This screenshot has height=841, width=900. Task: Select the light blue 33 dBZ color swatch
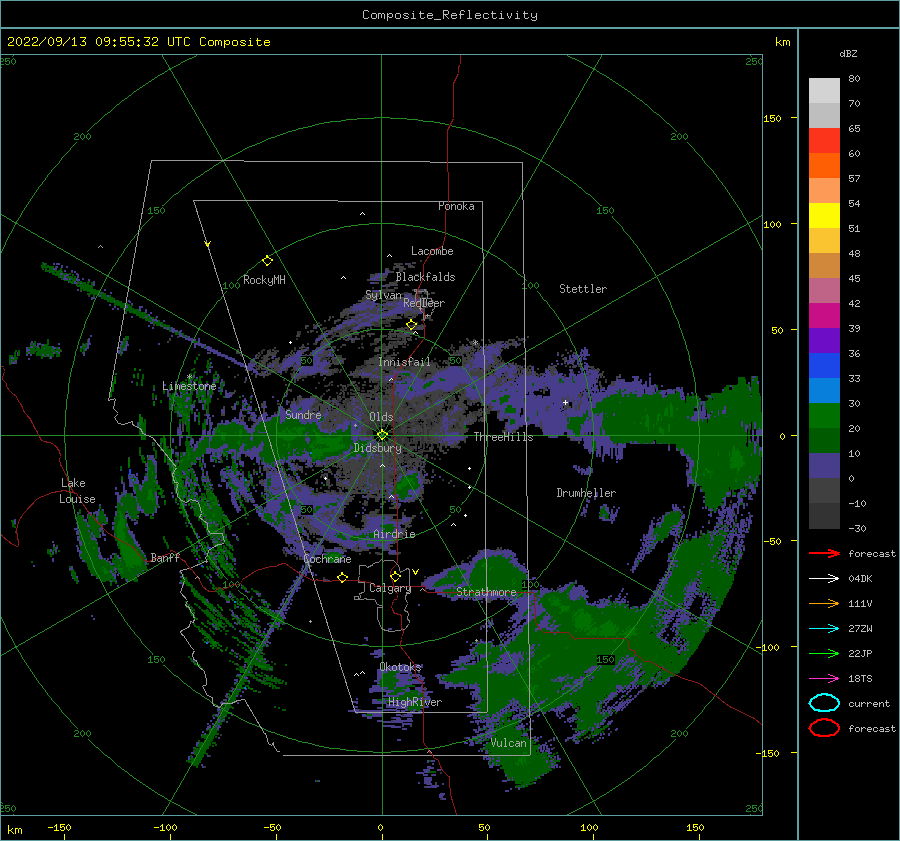(x=824, y=390)
